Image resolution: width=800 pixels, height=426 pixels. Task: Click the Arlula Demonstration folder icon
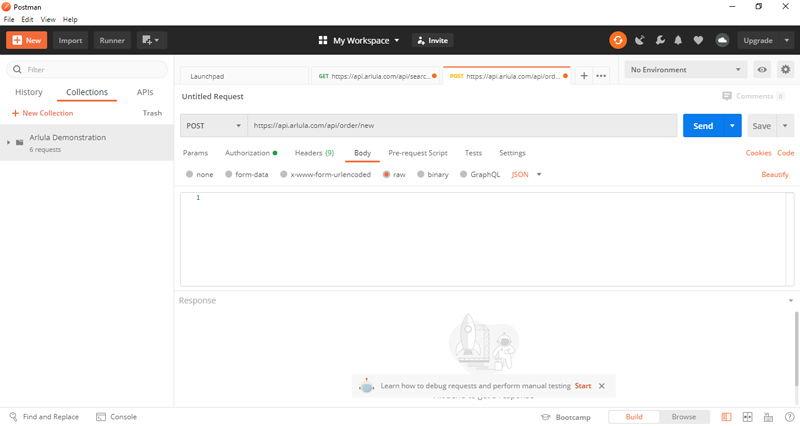point(19,142)
